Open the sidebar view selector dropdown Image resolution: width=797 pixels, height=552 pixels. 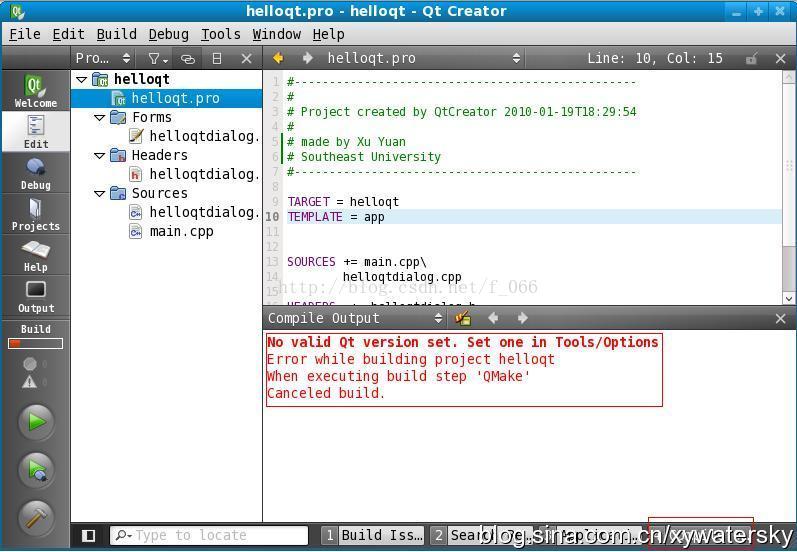[103, 58]
